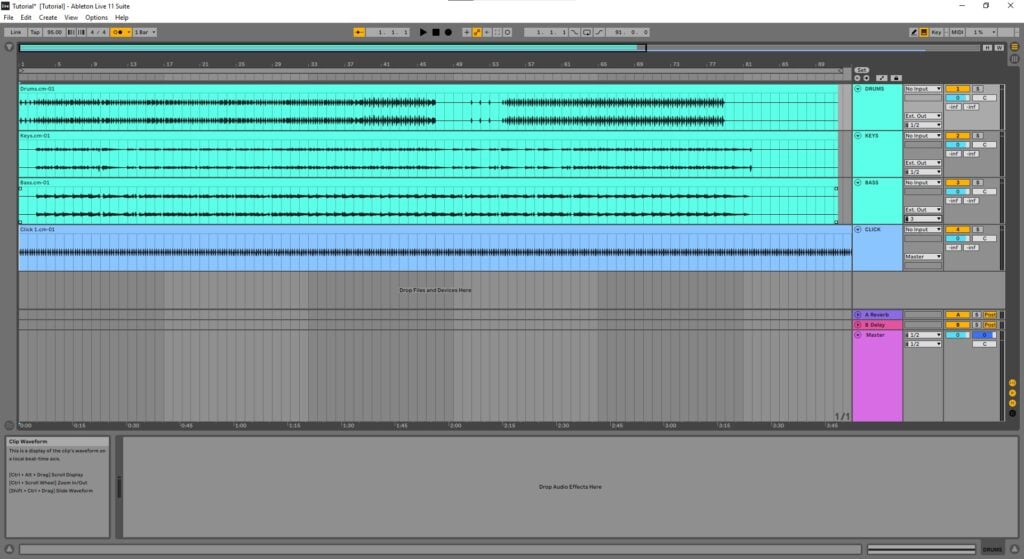Toggle the Automation Mode icon
The width and height of the screenshot is (1024, 559).
click(882, 78)
